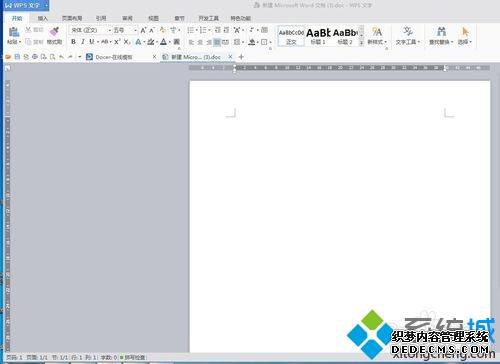
Task: Add a new document tab with plus button
Action: [x=241, y=57]
